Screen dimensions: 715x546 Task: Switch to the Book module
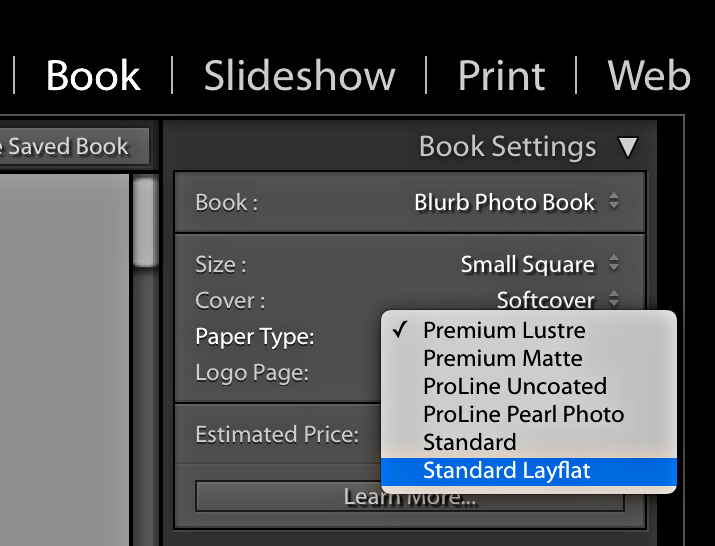[93, 76]
